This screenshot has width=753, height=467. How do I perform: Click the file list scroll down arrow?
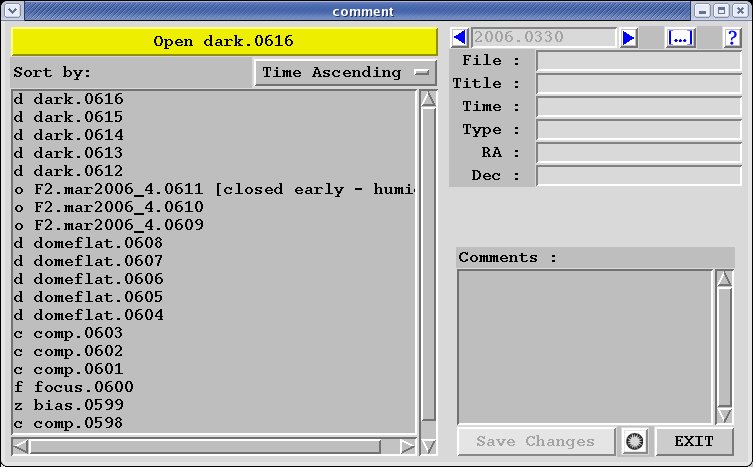pos(428,426)
